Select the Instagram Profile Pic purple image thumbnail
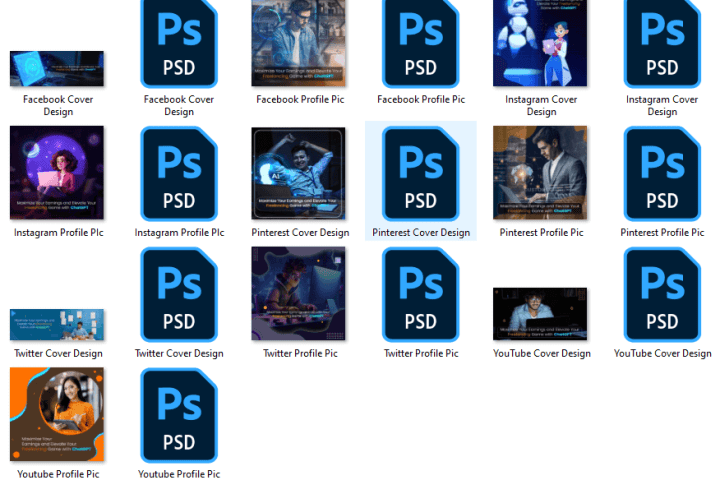 pos(57,173)
